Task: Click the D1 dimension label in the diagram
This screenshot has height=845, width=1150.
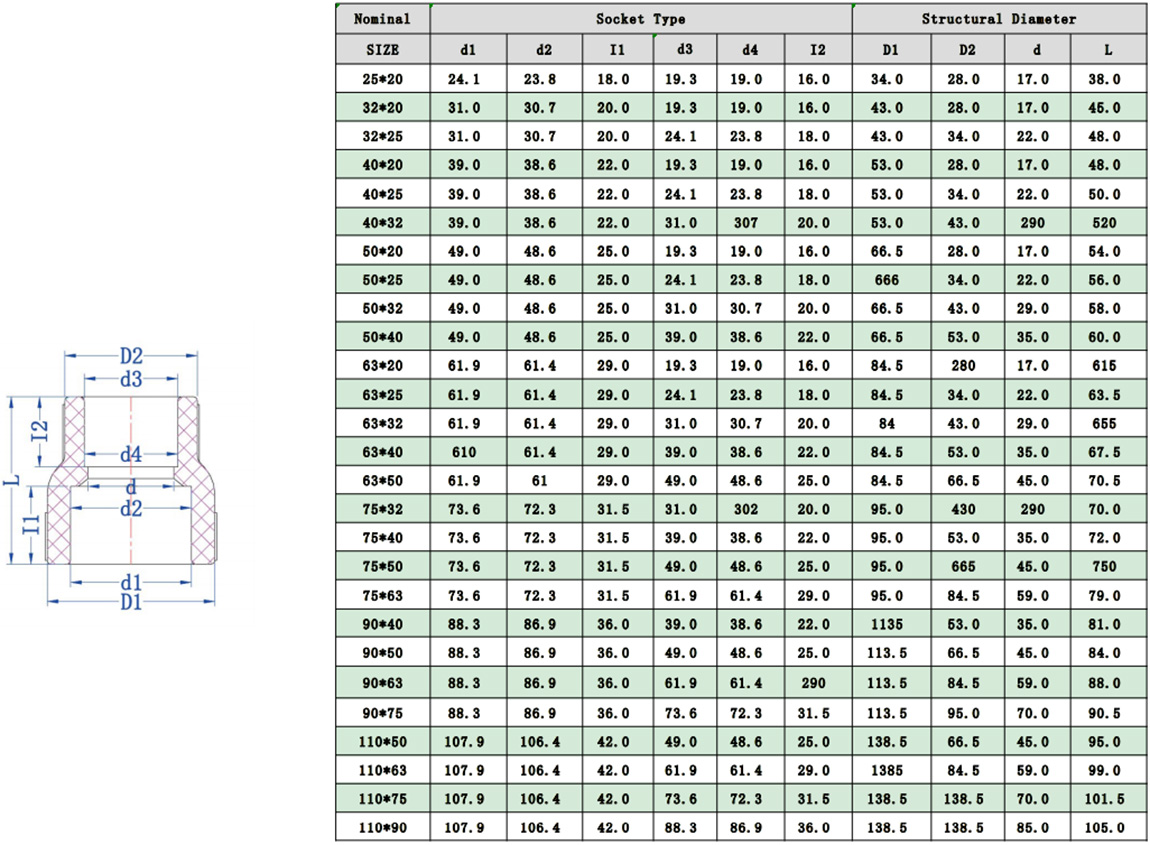Action: pos(132,603)
